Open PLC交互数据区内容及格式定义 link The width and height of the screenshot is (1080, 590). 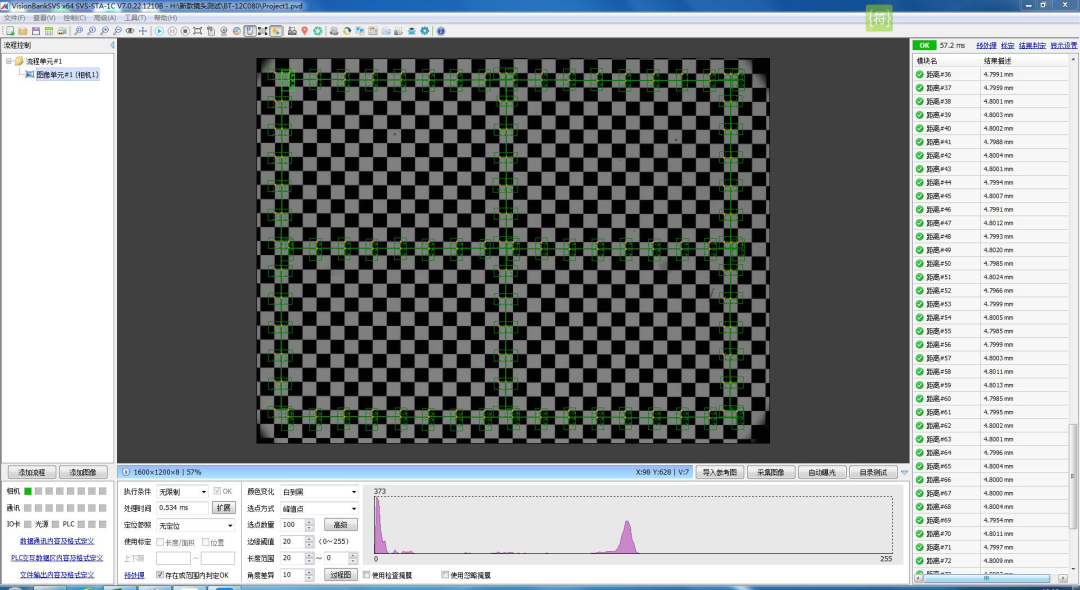coord(57,558)
